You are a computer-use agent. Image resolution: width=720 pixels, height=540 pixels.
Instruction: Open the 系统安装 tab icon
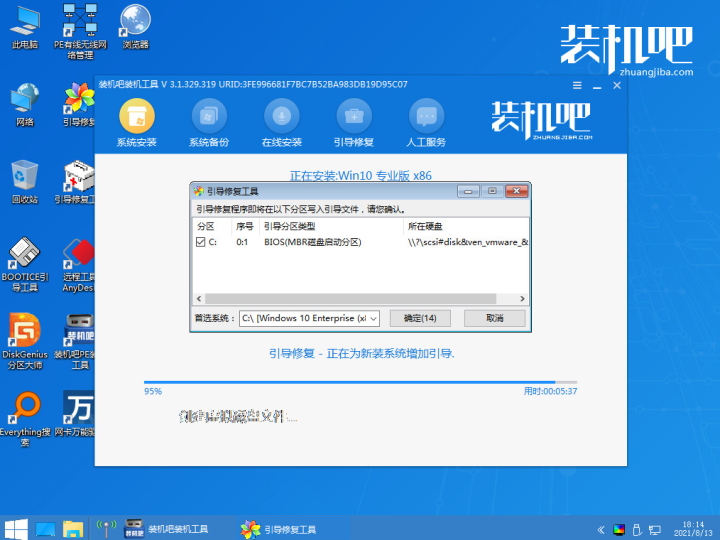[x=137, y=116]
